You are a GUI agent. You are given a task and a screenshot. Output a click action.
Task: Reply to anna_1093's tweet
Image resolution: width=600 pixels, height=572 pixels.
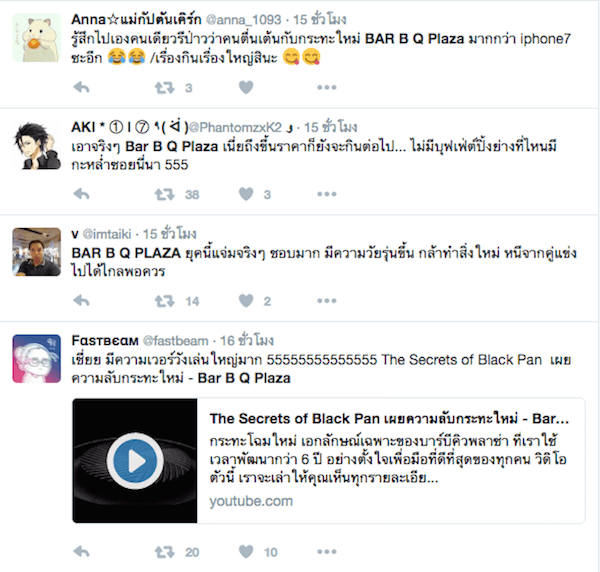82,88
